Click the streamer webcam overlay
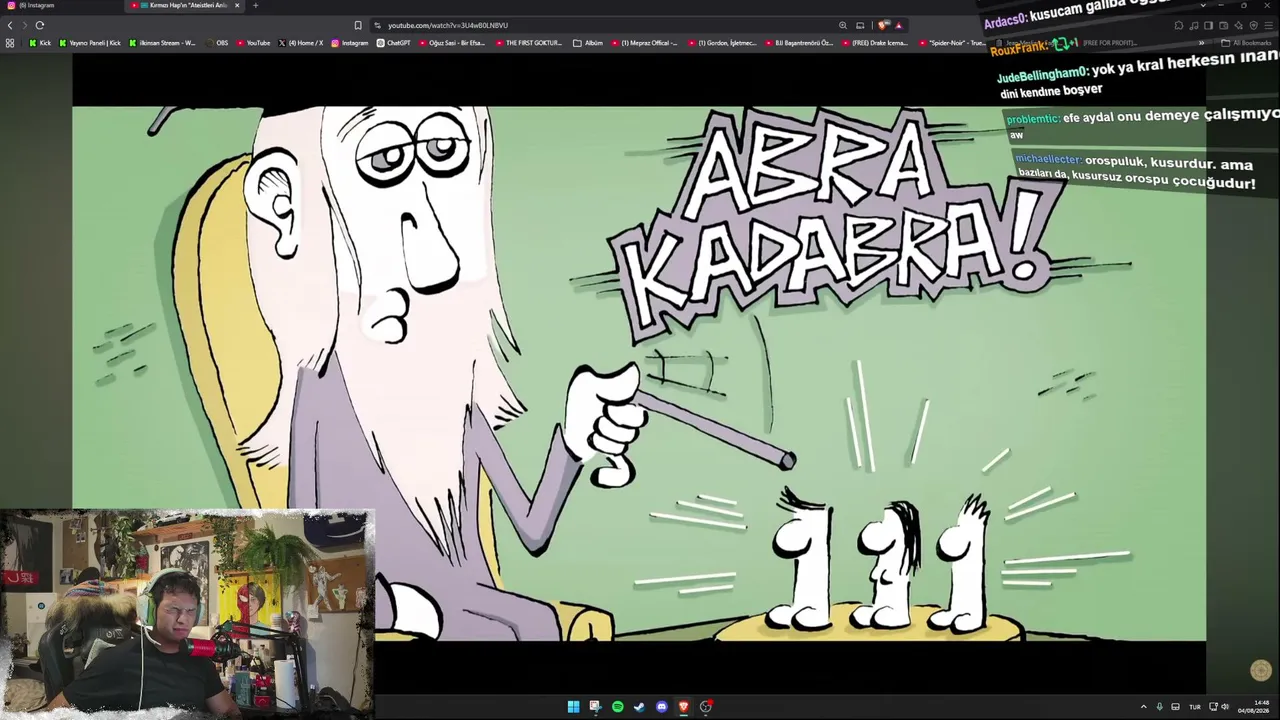This screenshot has width=1280, height=720. pos(187,614)
